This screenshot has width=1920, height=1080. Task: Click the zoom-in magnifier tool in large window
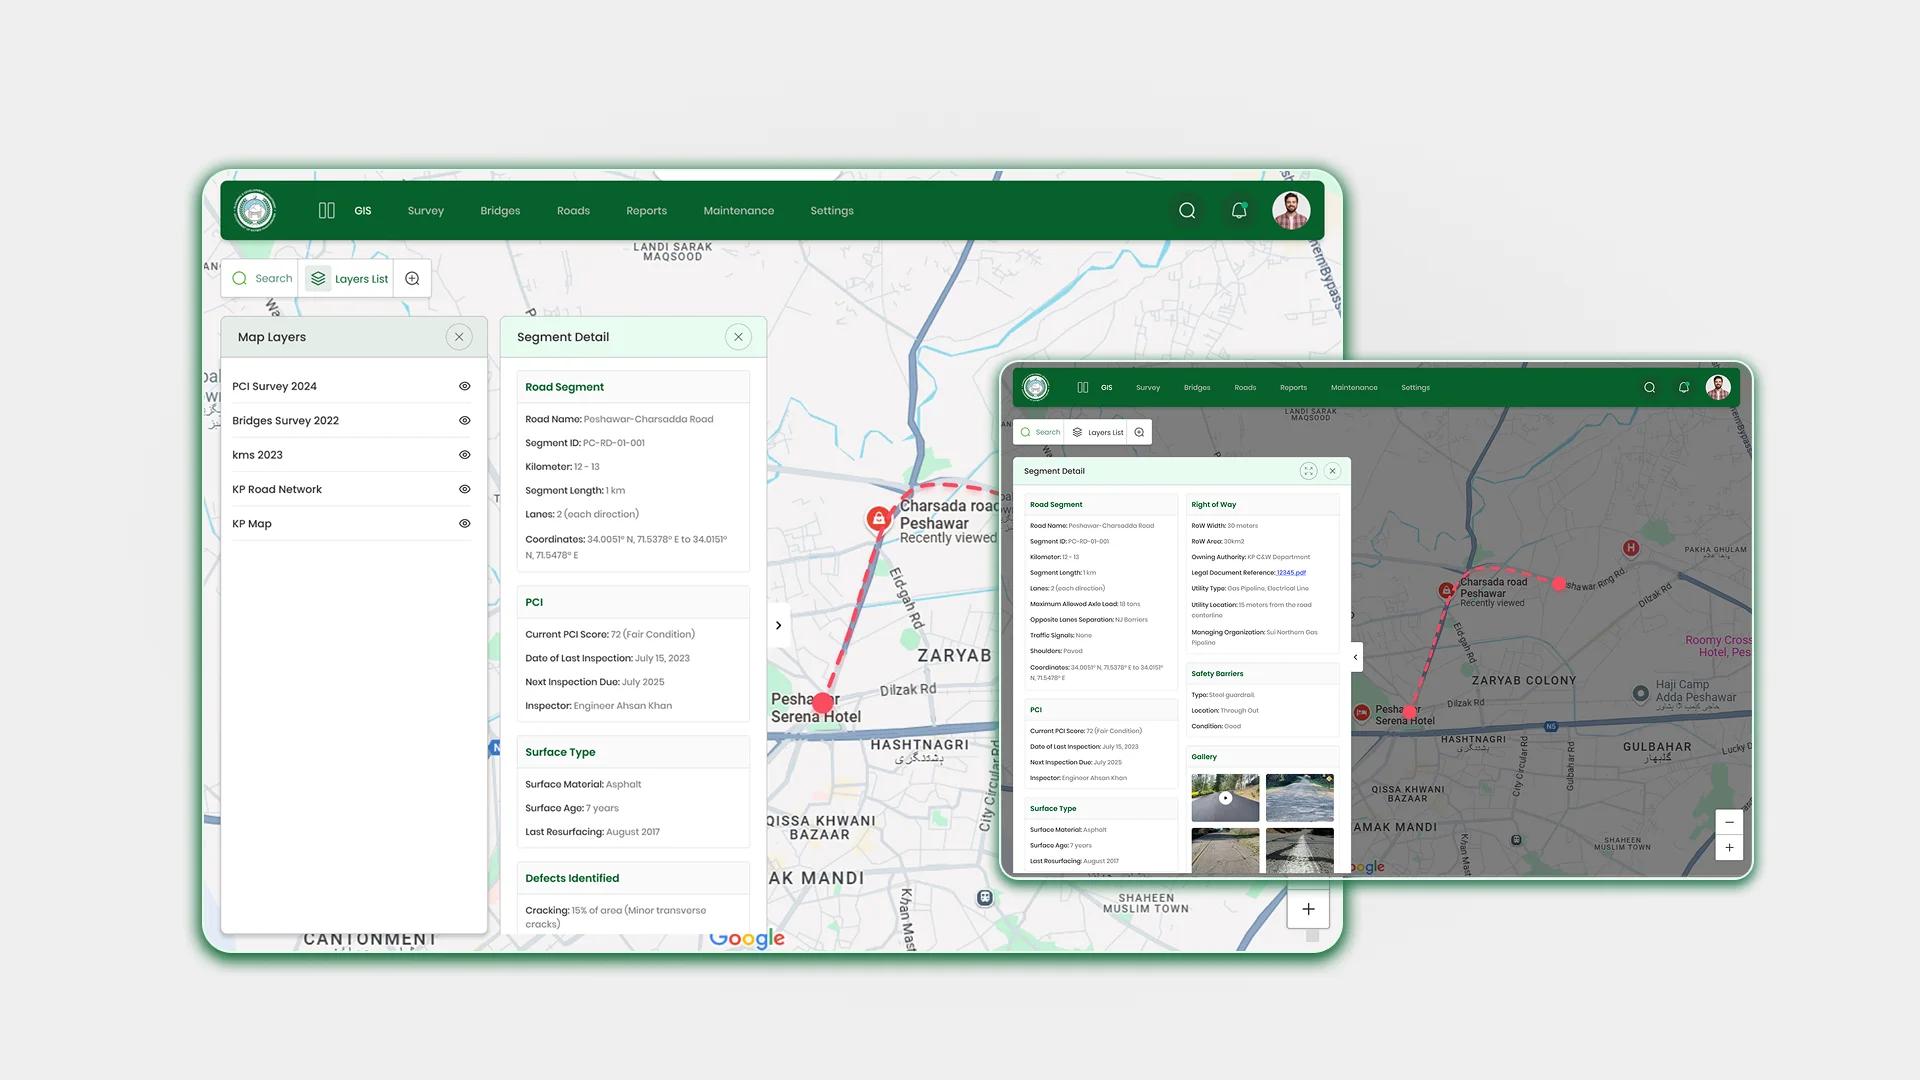(x=412, y=278)
